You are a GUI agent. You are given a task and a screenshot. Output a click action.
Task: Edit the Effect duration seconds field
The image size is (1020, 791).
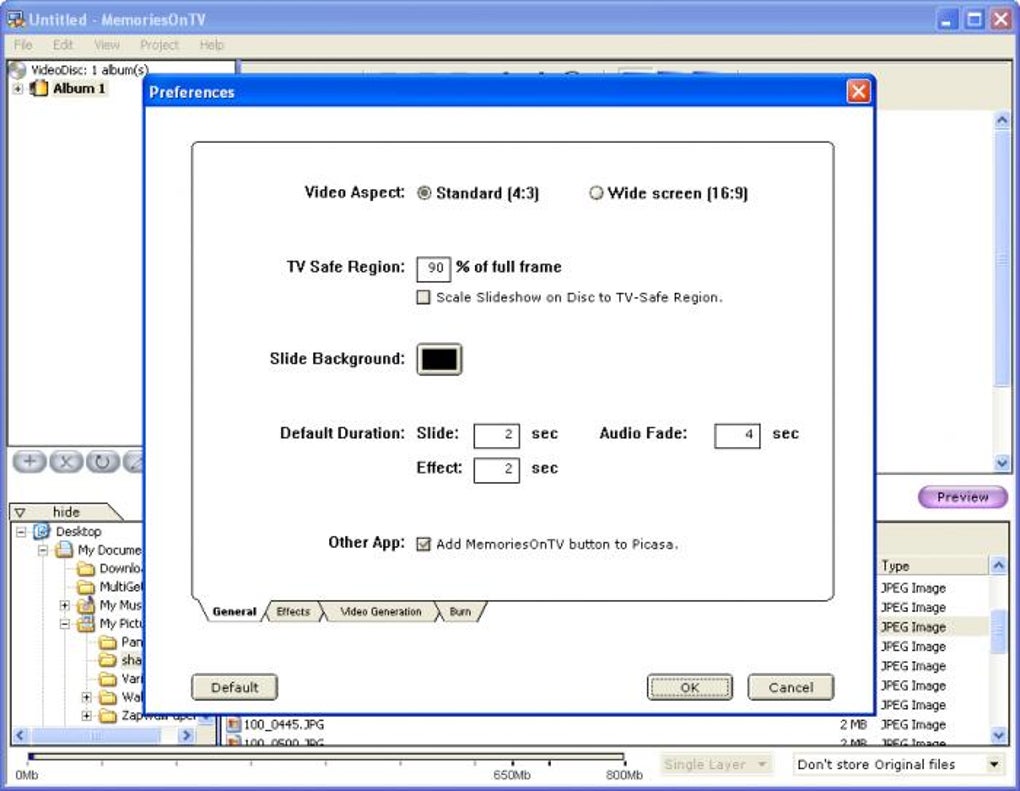(496, 470)
